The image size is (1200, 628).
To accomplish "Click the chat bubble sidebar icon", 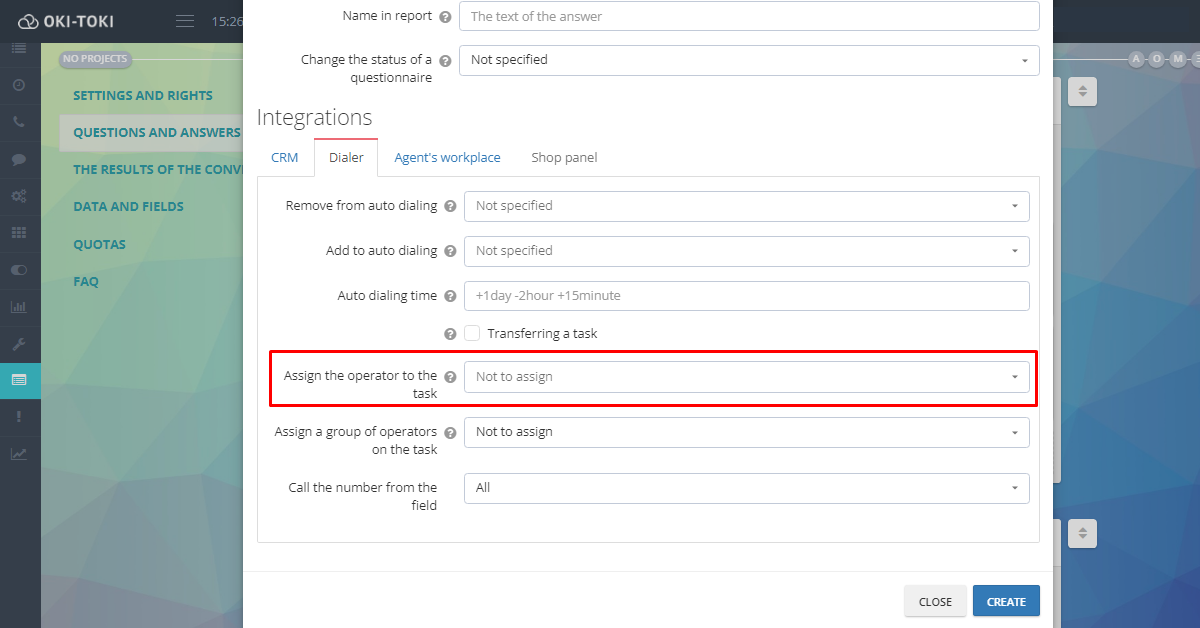I will point(19,159).
